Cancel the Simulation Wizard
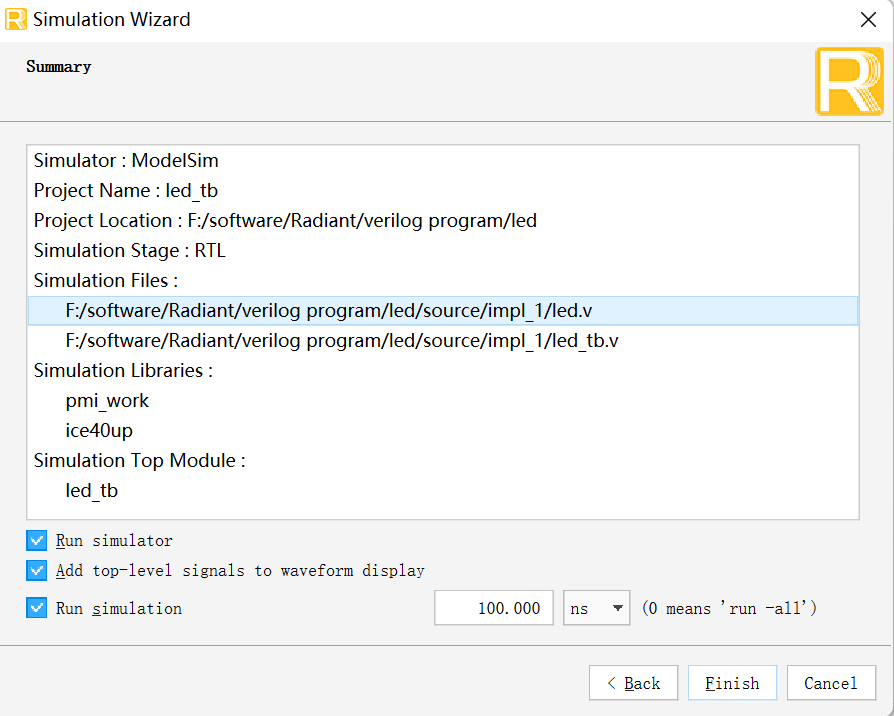The width and height of the screenshot is (894, 716). point(831,683)
